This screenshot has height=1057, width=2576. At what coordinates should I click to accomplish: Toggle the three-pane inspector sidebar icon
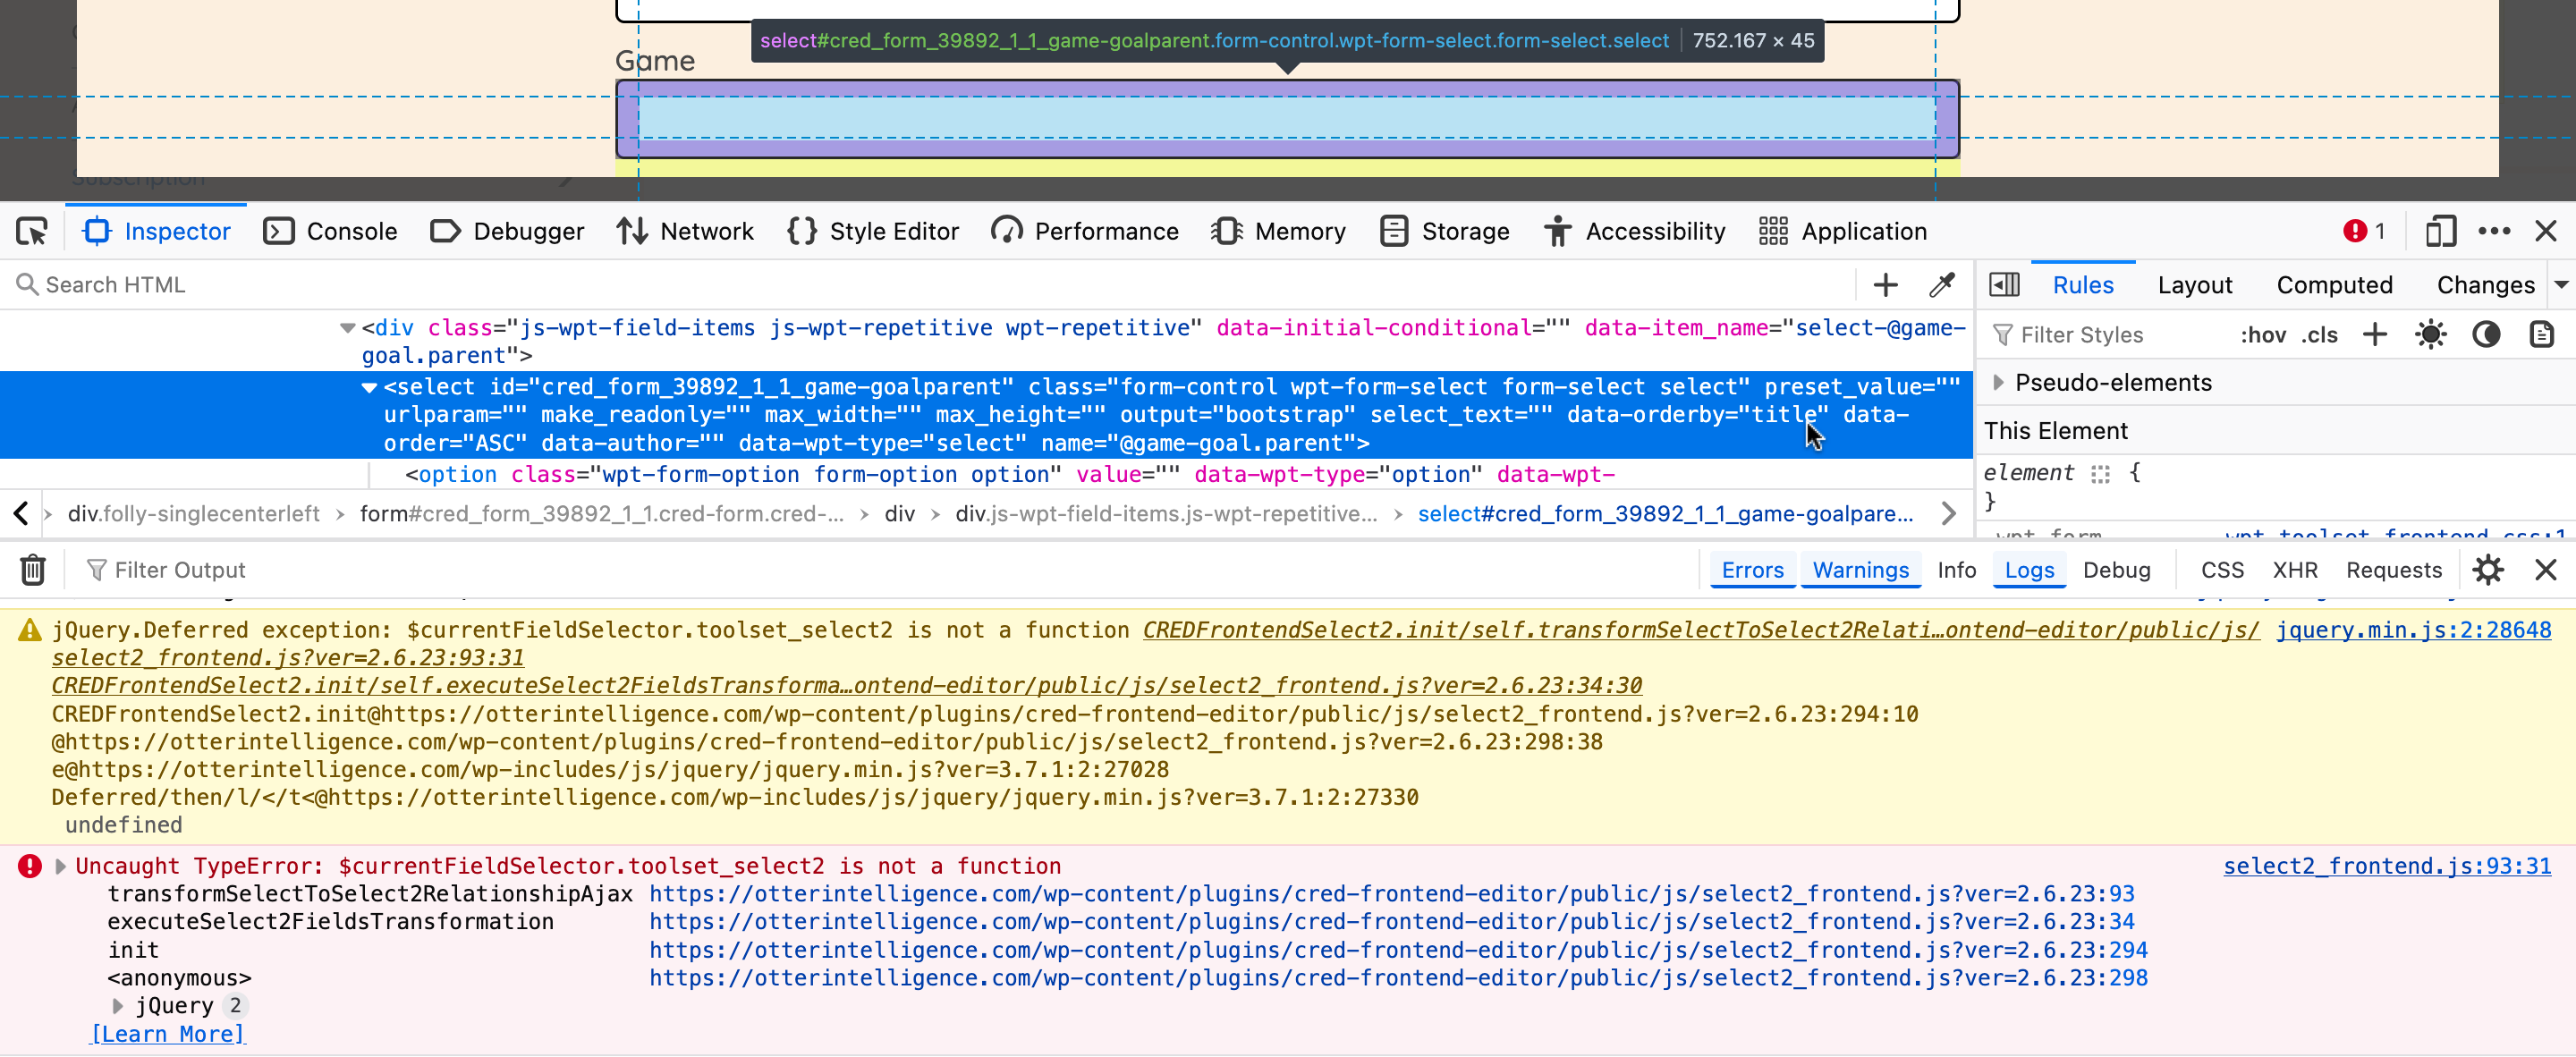click(2004, 285)
